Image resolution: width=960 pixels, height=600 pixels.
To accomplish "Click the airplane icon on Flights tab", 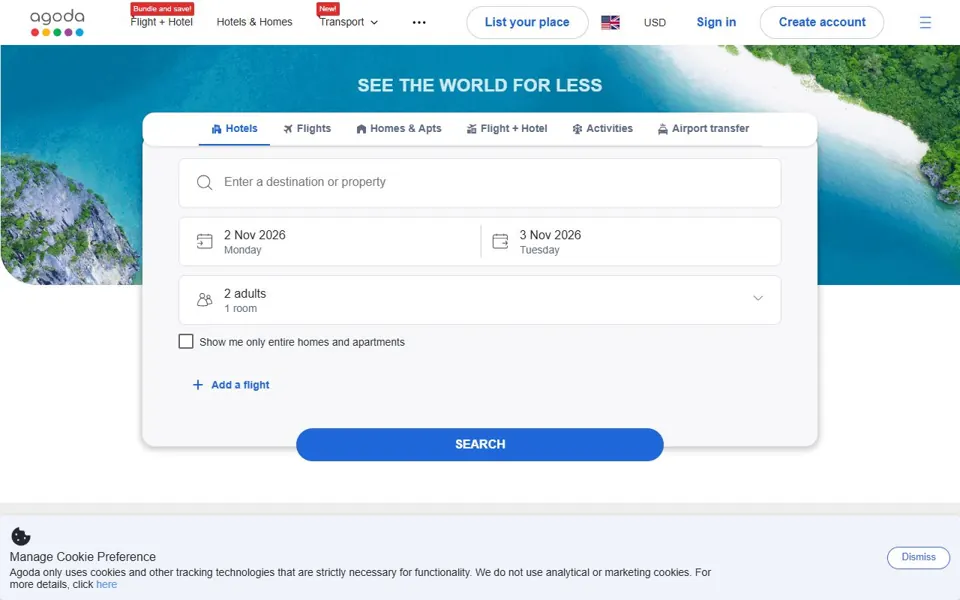I will [288, 129].
